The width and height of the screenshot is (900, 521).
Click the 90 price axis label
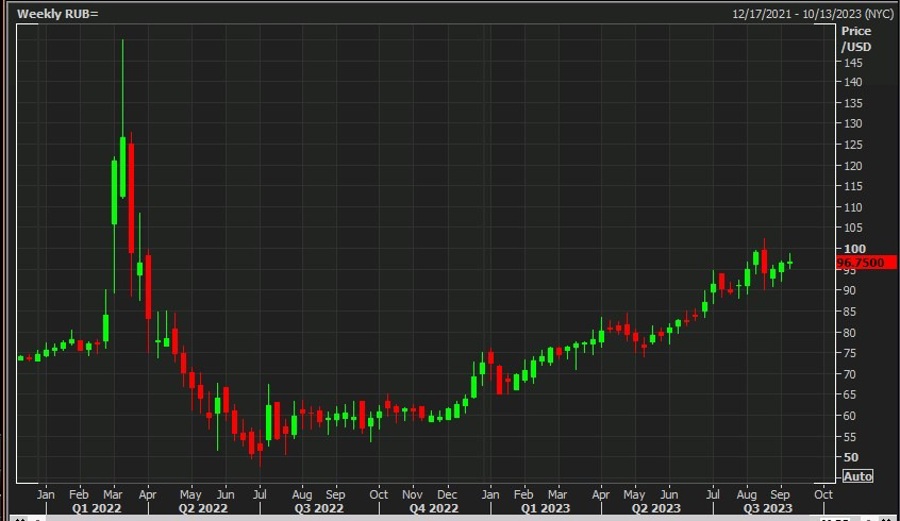(849, 290)
